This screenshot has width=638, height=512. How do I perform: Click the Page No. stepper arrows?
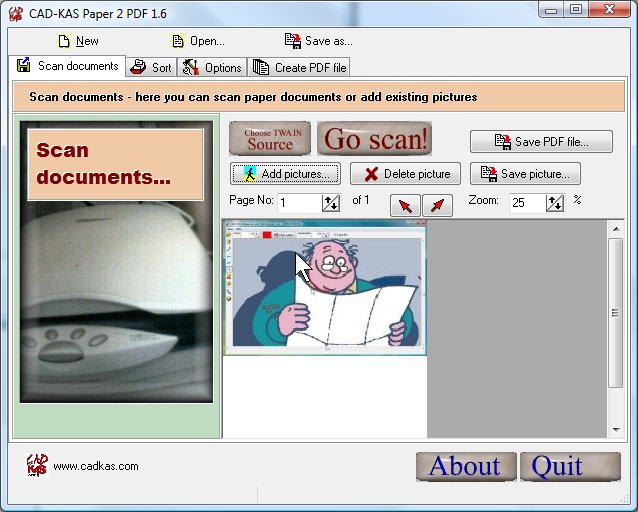coord(331,203)
